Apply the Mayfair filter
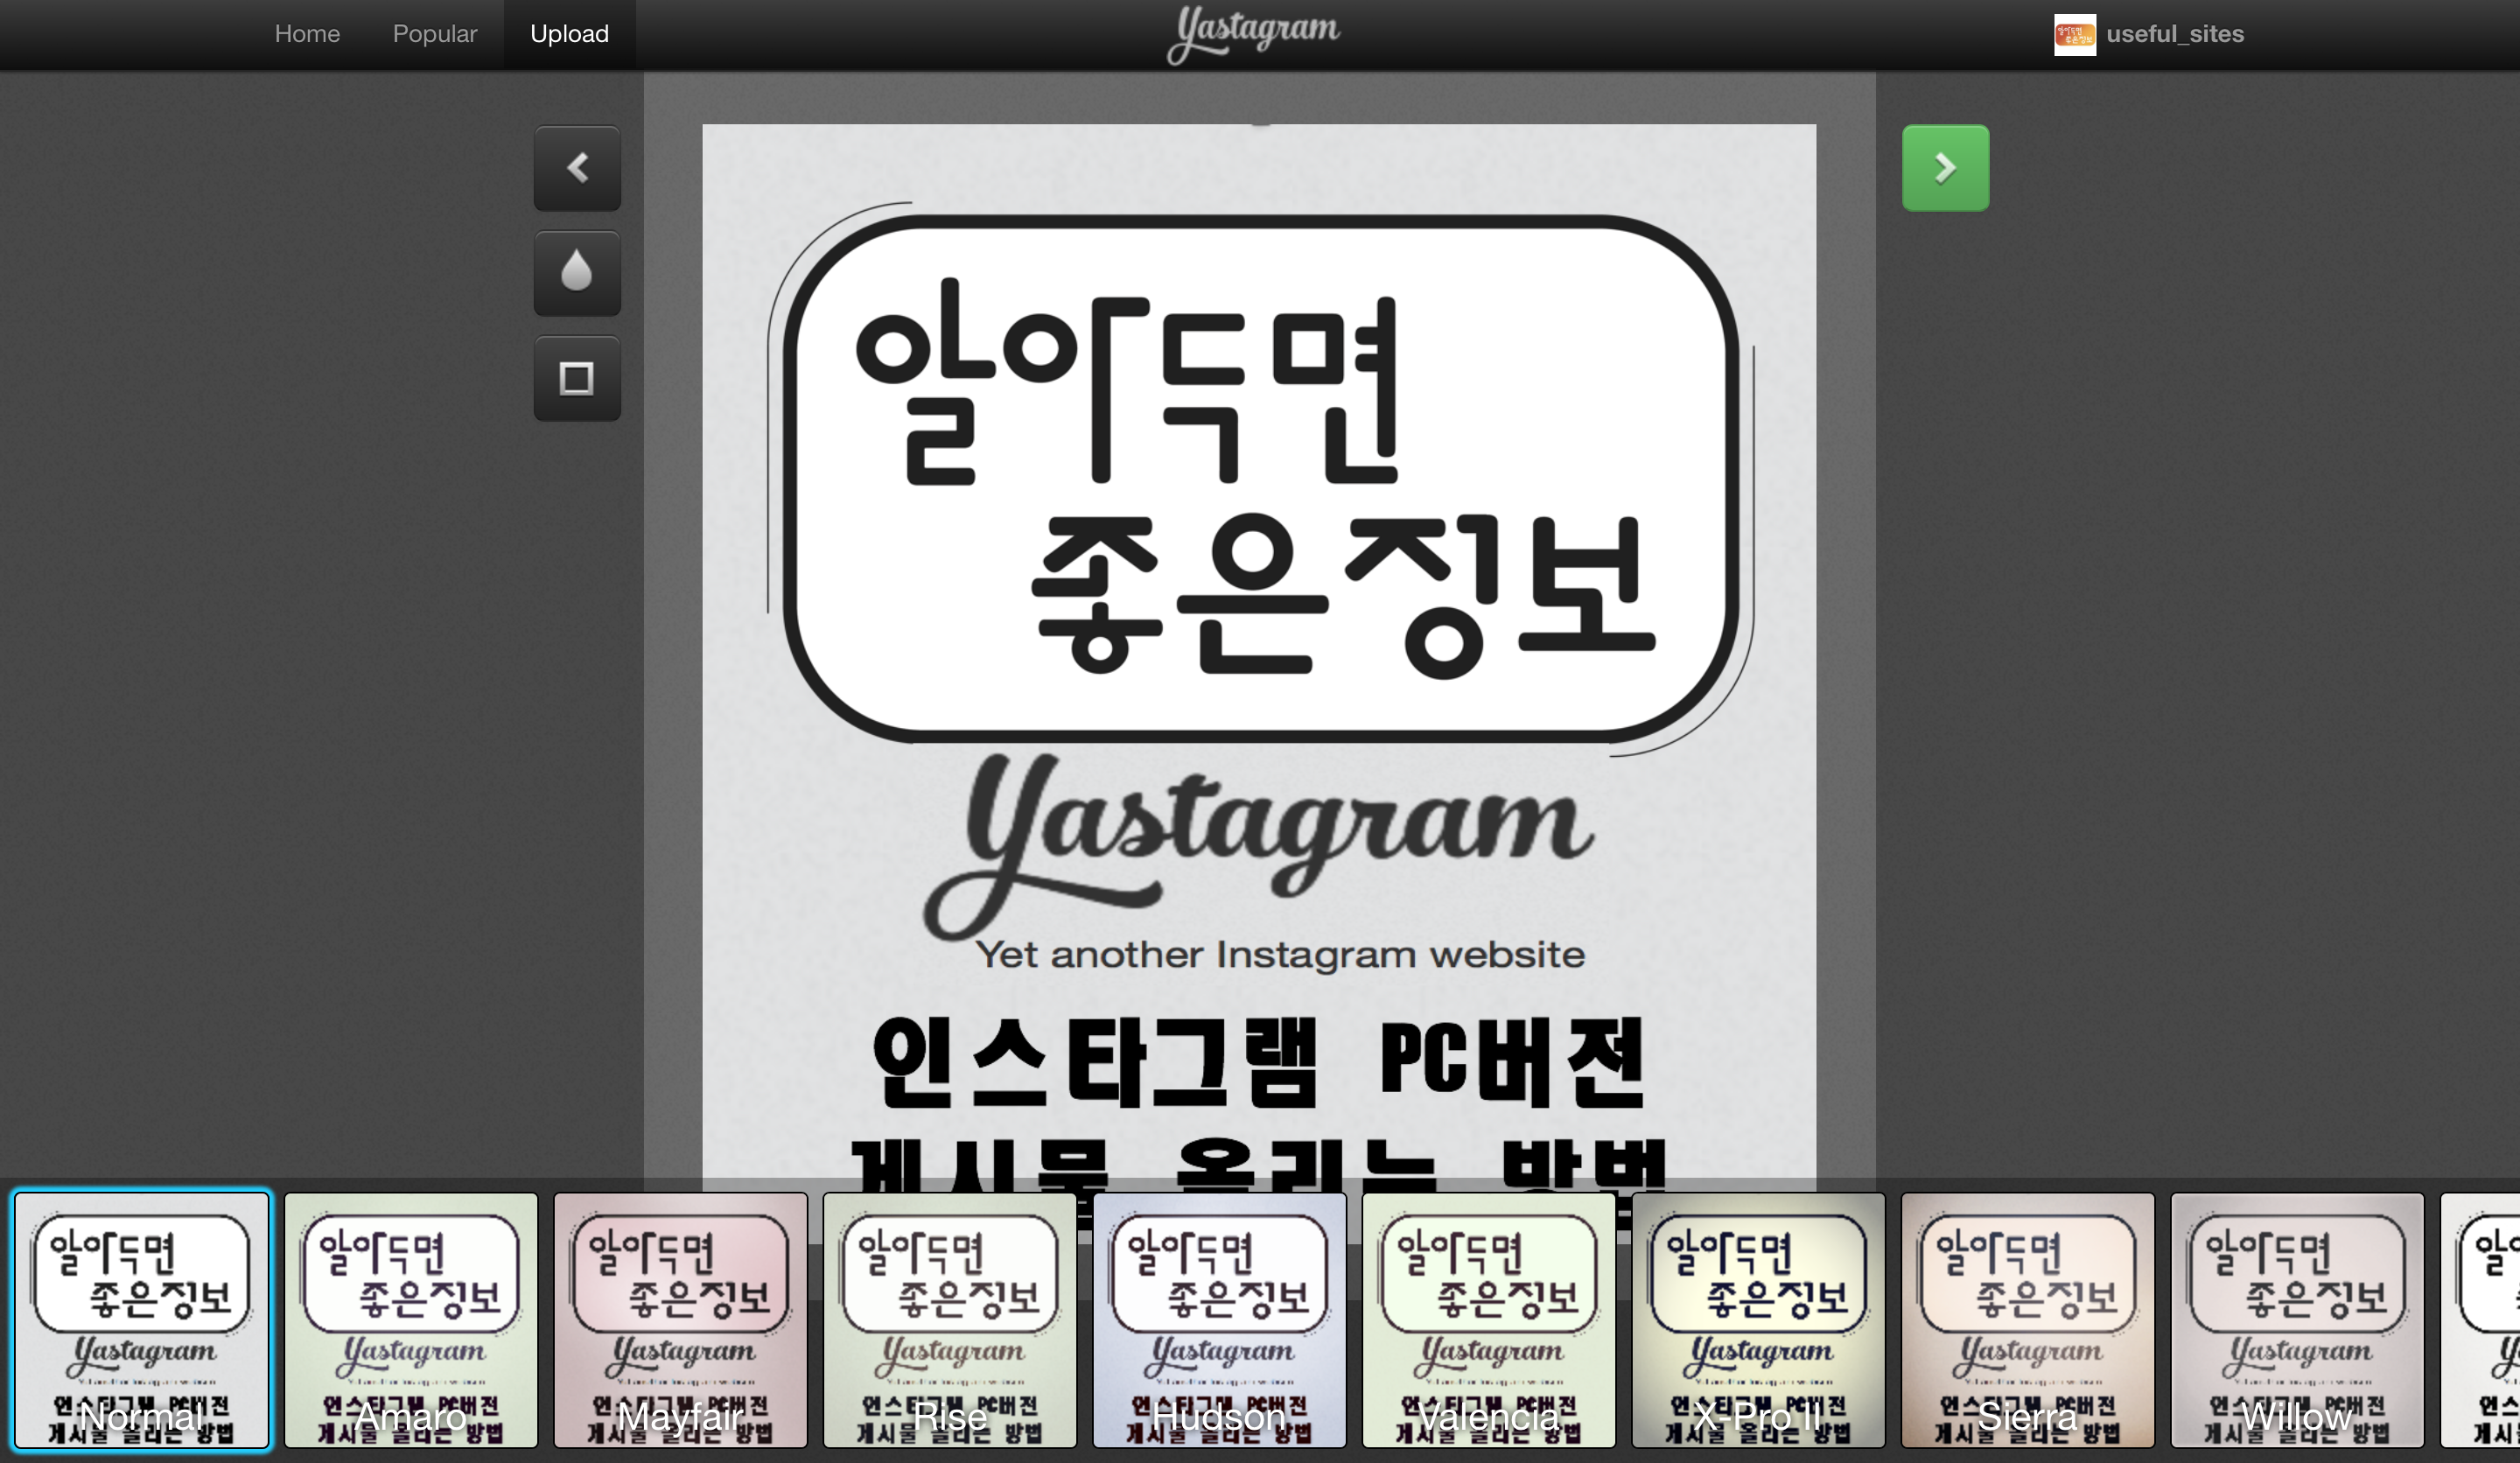This screenshot has width=2520, height=1463. [680, 1319]
